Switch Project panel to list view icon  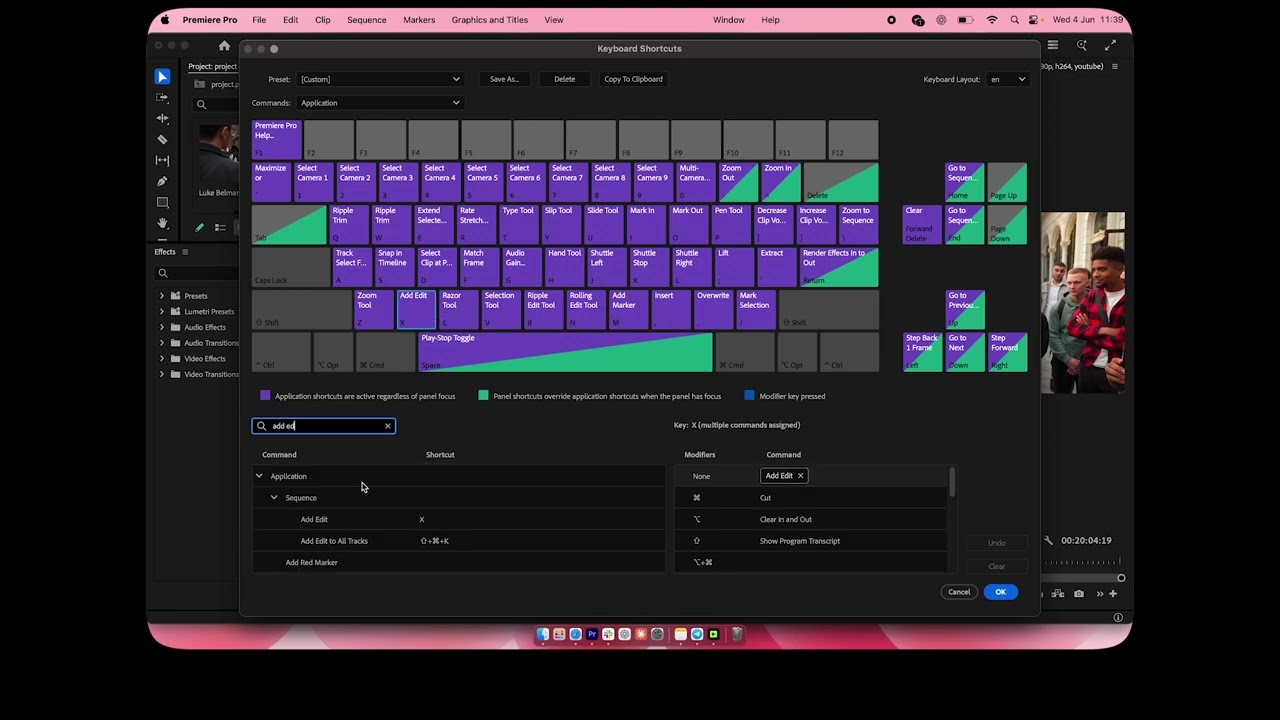pos(220,228)
